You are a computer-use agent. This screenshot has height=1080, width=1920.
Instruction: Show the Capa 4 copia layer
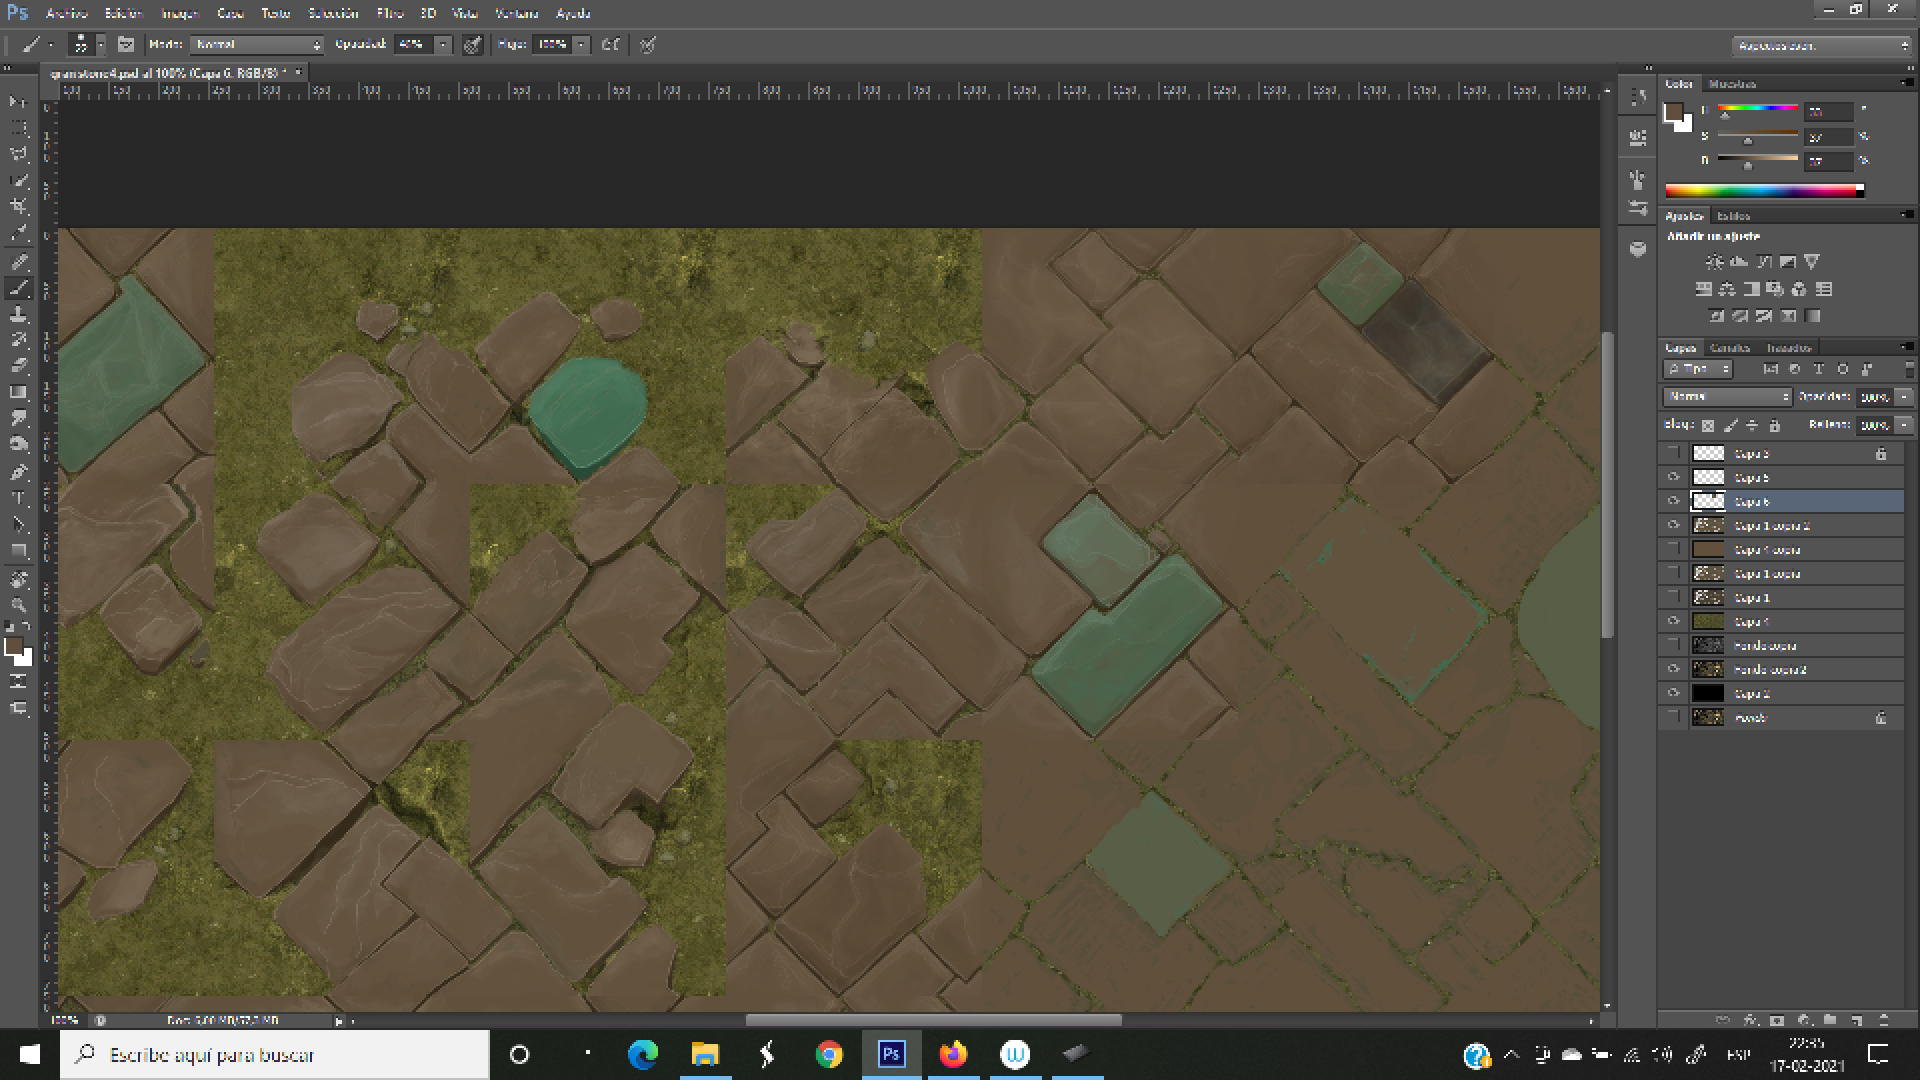1673,550
